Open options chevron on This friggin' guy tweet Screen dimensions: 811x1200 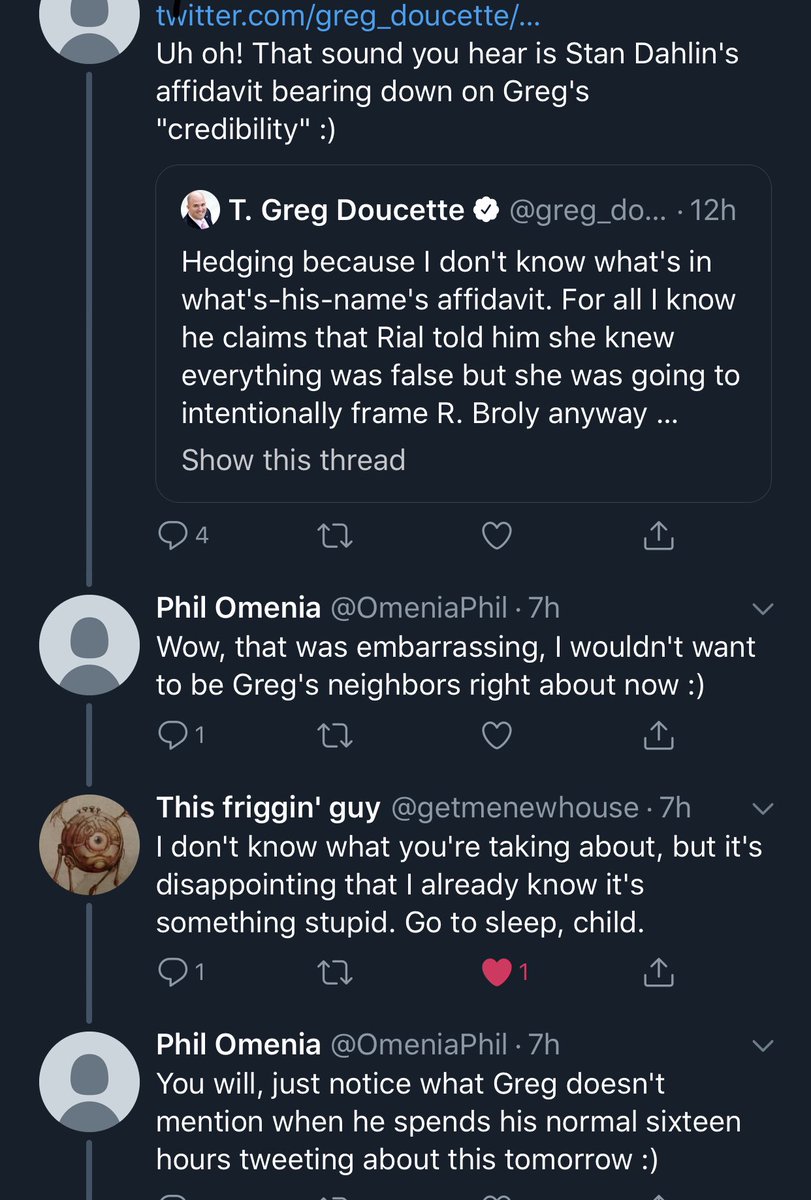click(762, 807)
